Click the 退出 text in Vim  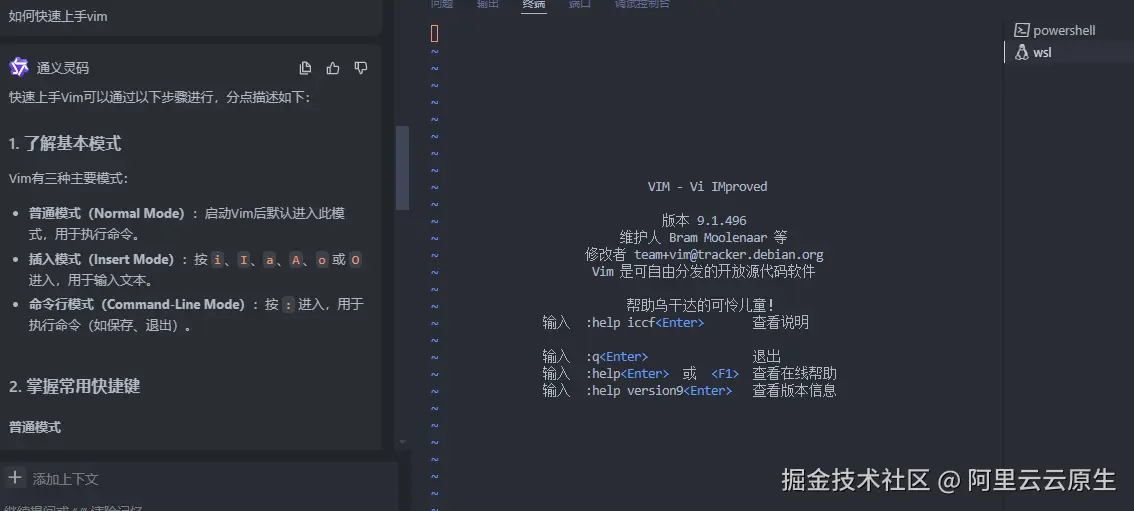pos(767,356)
